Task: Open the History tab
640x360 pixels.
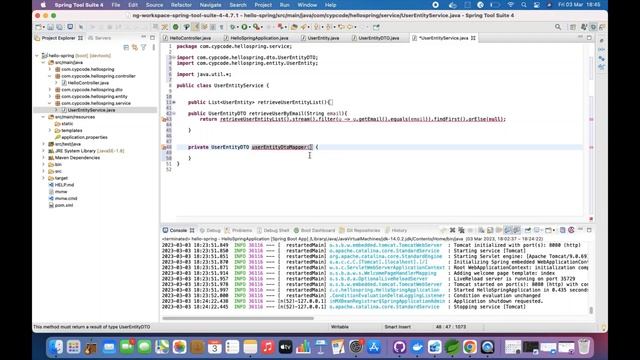Action: 396,230
